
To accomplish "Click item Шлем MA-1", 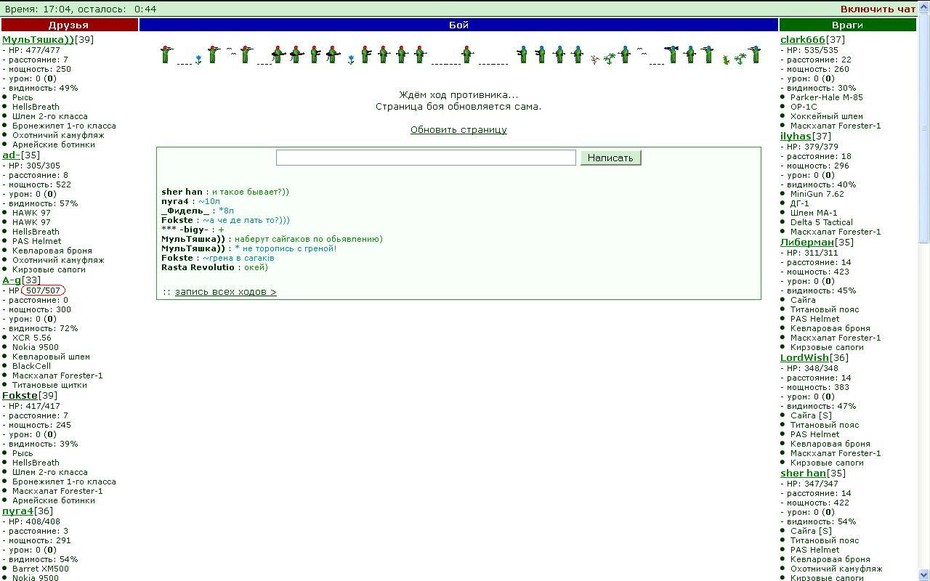I will [x=814, y=213].
